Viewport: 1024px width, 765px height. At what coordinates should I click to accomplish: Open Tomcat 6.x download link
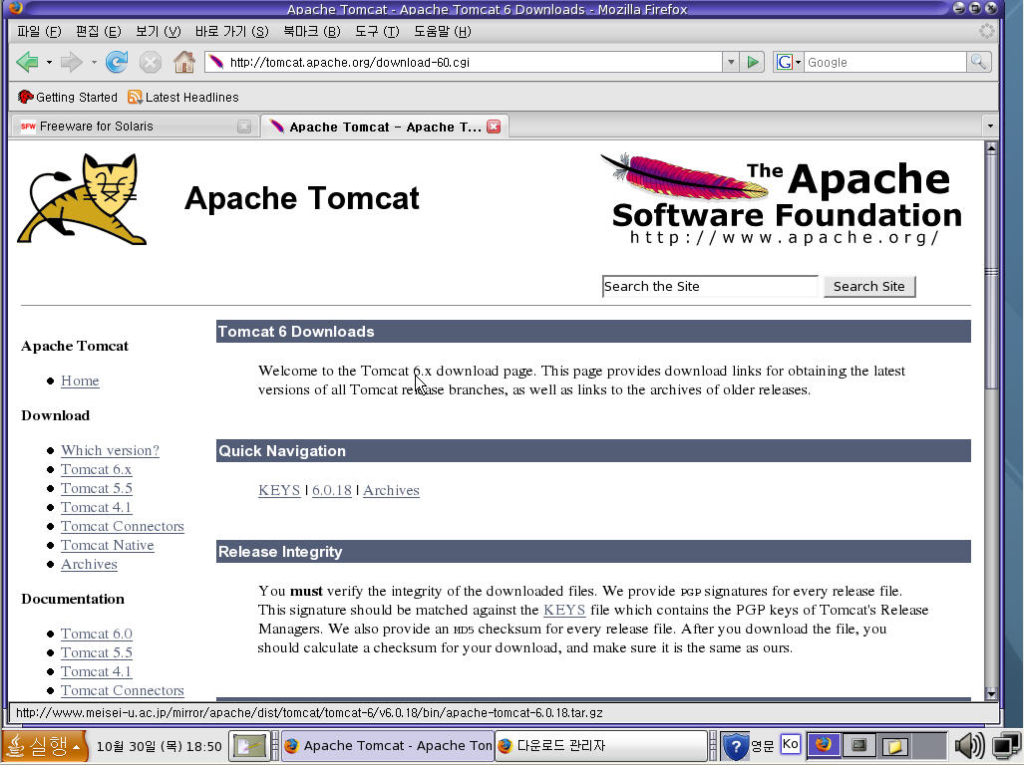pyautogui.click(x=96, y=470)
